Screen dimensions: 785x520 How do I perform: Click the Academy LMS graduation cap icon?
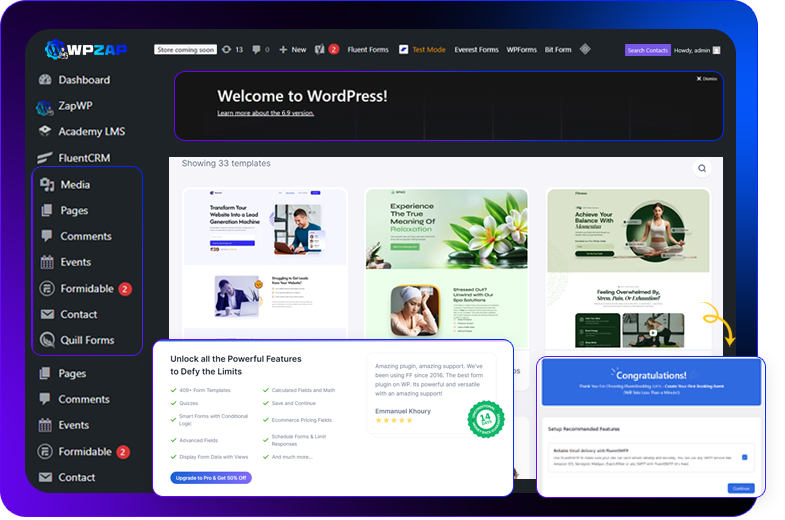pyautogui.click(x=45, y=131)
